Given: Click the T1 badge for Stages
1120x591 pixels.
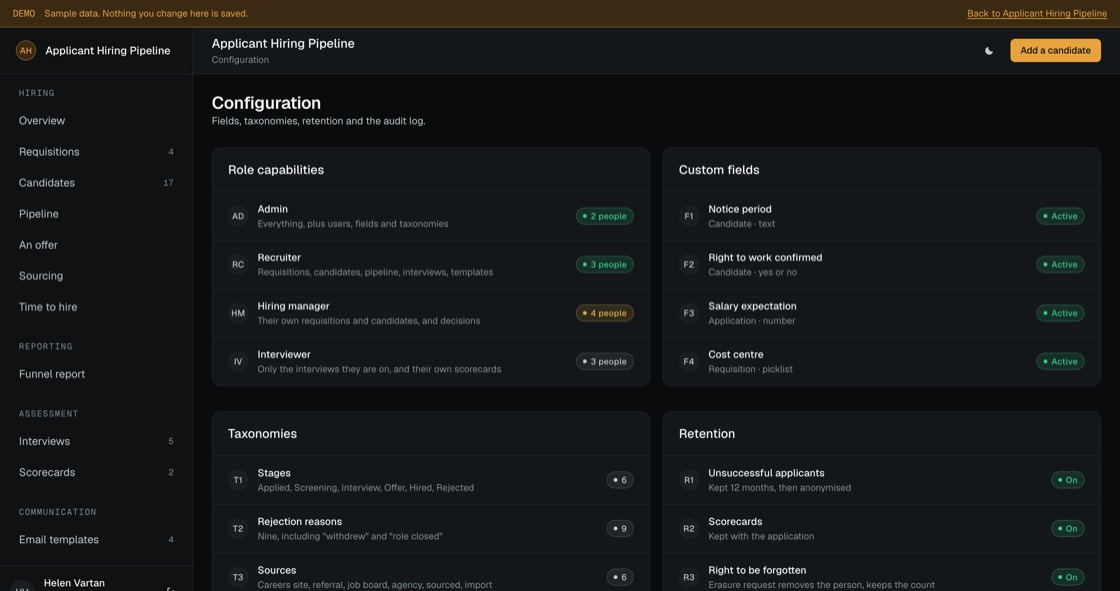Looking at the screenshot, I should (238, 480).
